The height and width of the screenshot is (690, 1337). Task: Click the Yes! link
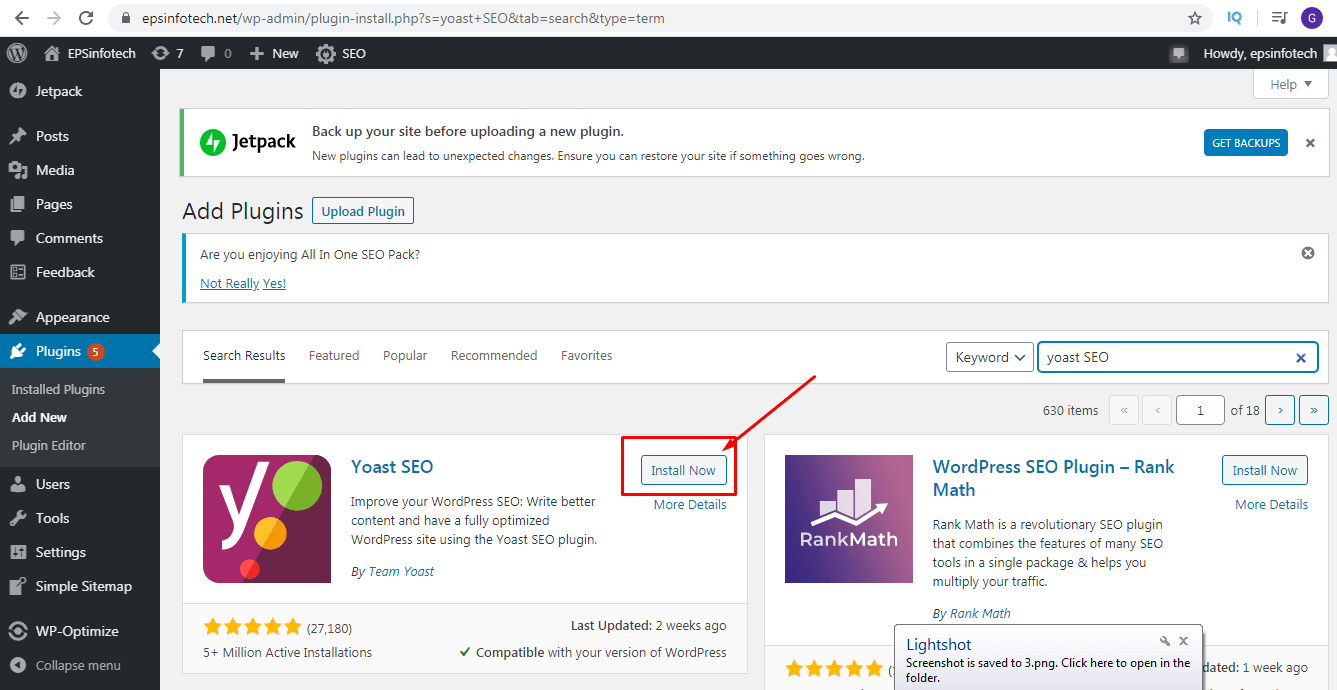pos(274,283)
